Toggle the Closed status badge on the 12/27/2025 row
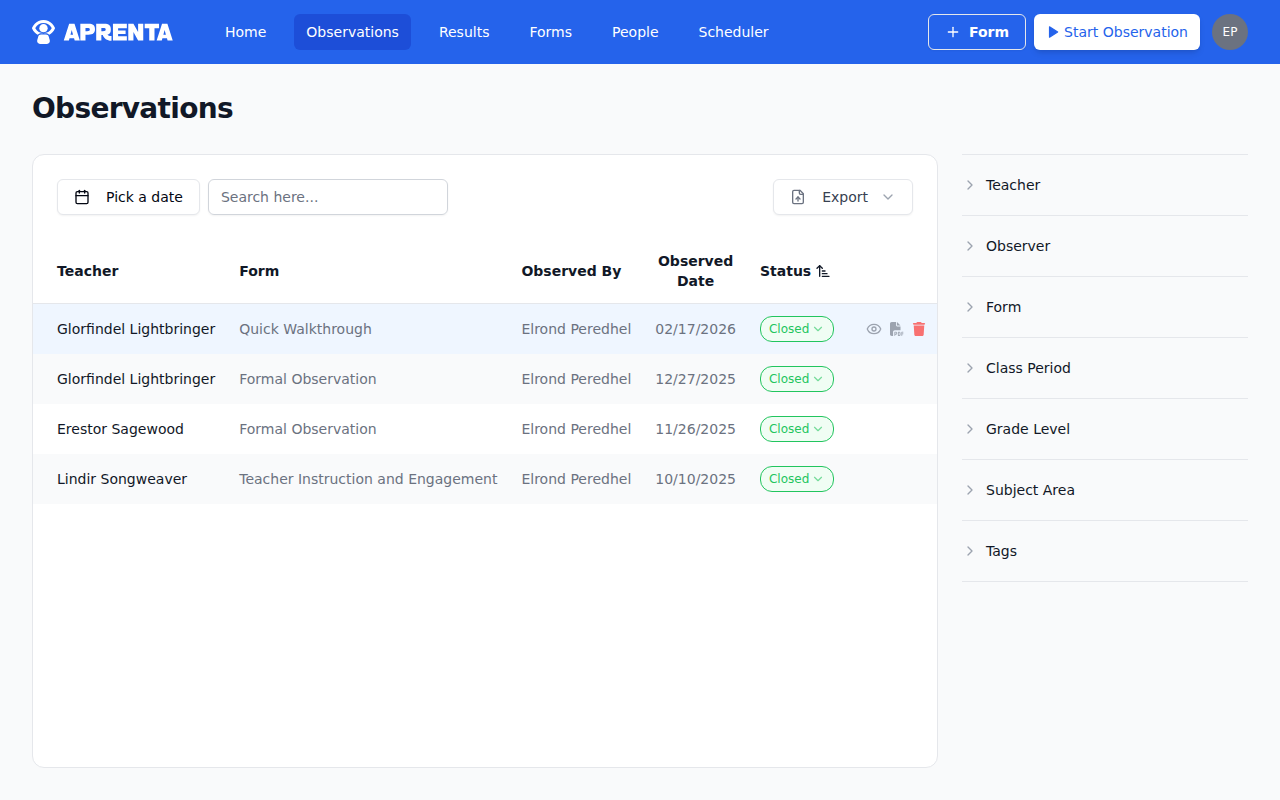1280x800 pixels. point(796,378)
